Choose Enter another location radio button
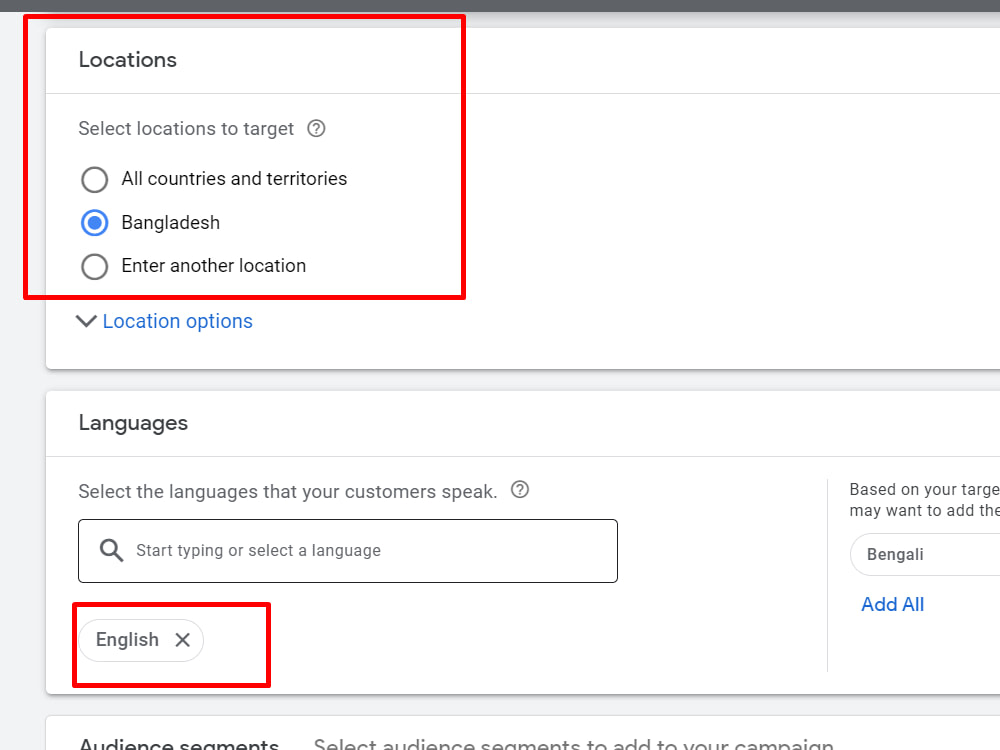 coord(94,267)
